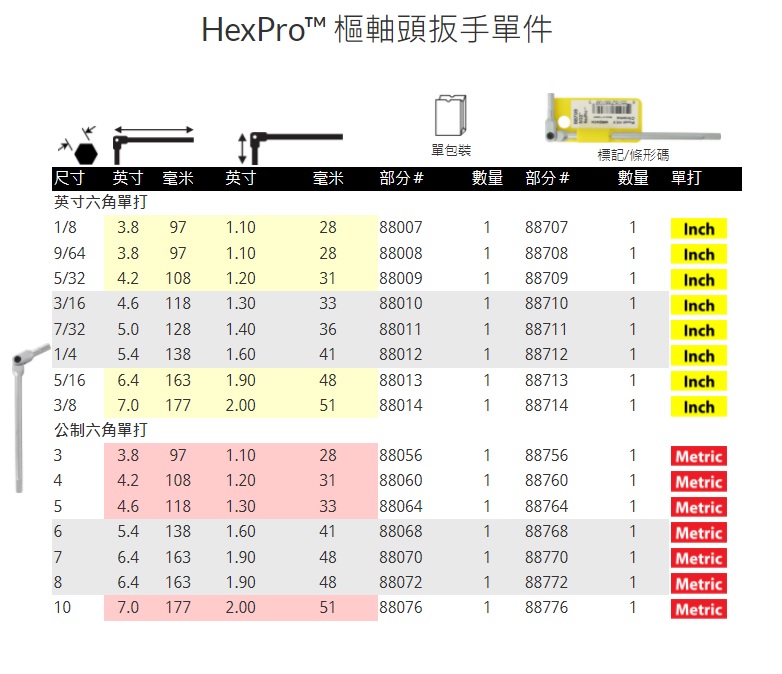Select part number 88776
Image resolution: width=782 pixels, height=674 pixels.
(546, 608)
